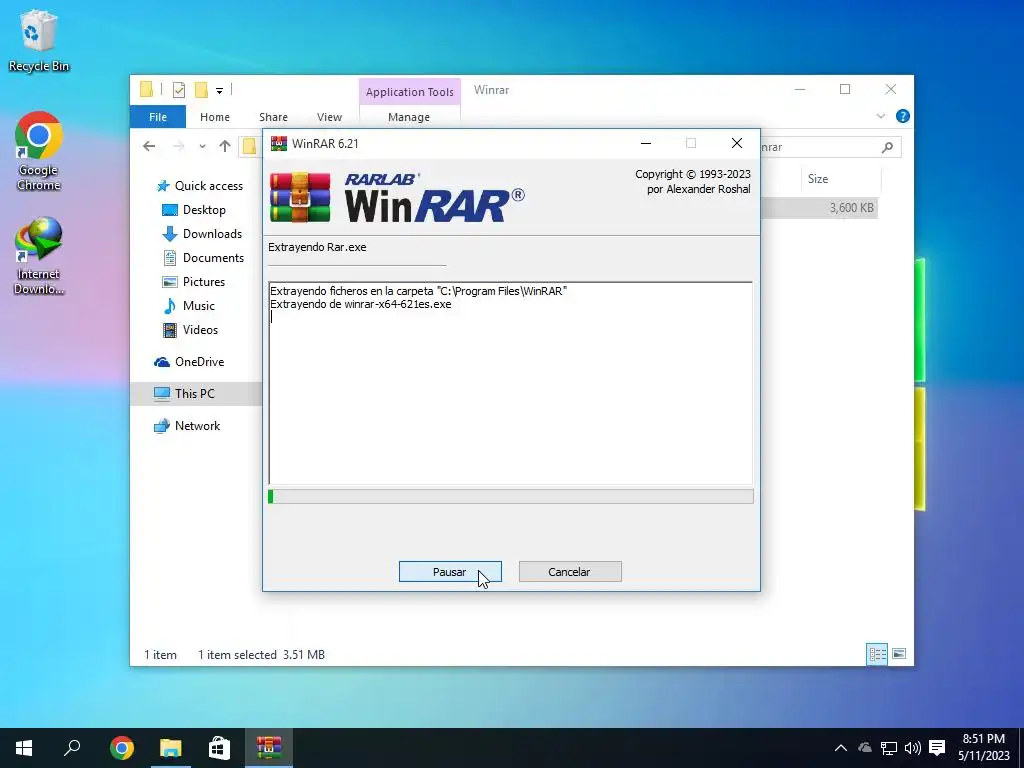
Task: Open Pictures in the navigation pane
Action: [x=193, y=282]
